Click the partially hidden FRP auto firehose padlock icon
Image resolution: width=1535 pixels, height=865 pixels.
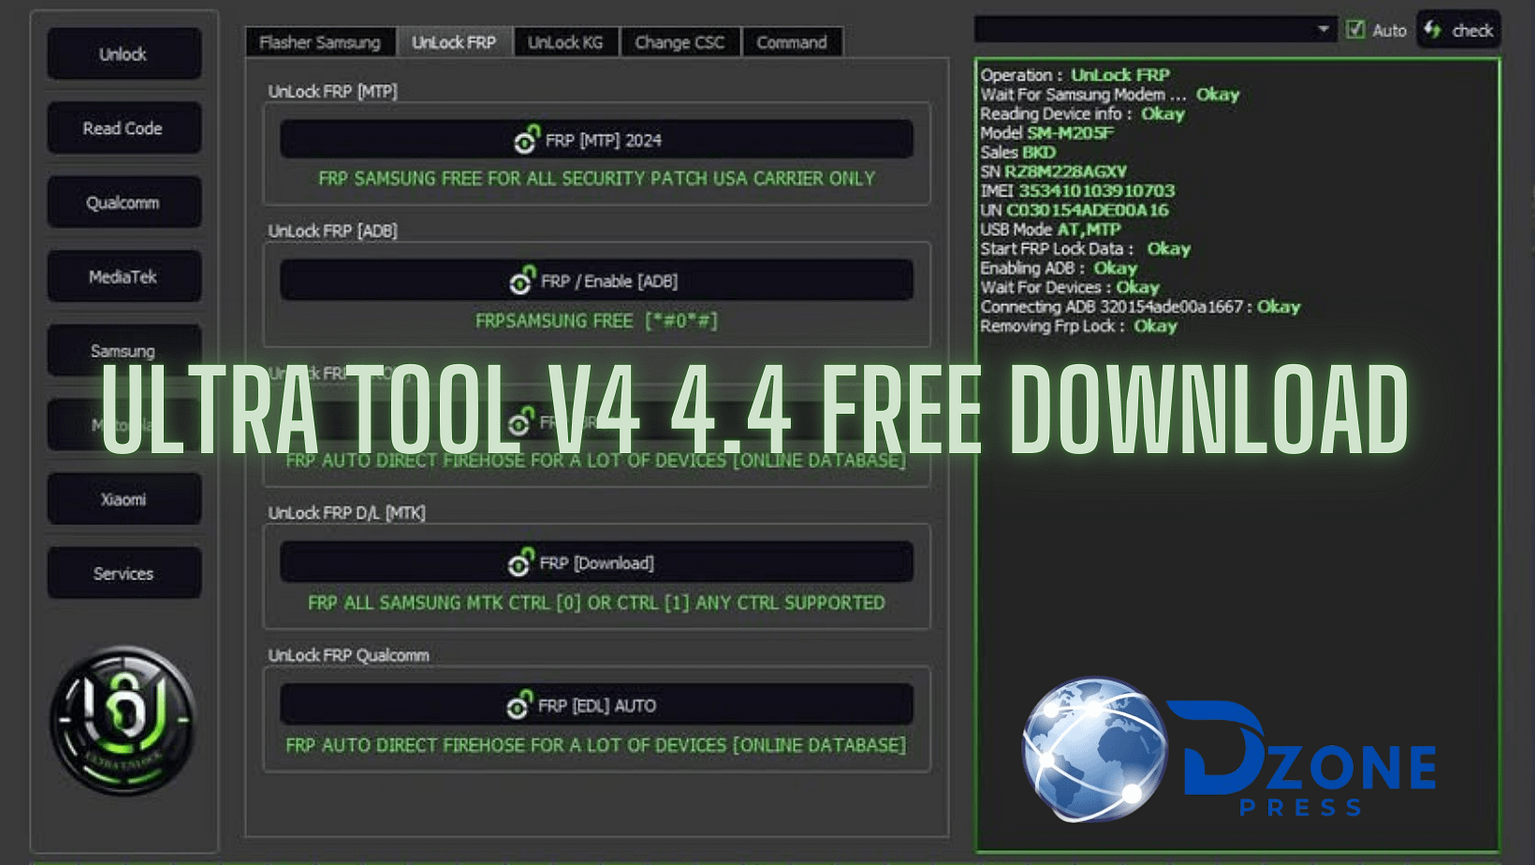(520, 422)
